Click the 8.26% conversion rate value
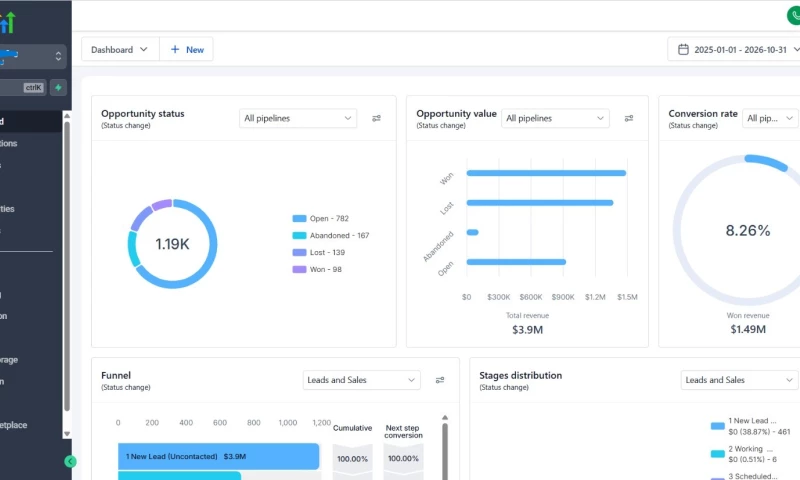Screen dimensions: 800x480 [748, 231]
